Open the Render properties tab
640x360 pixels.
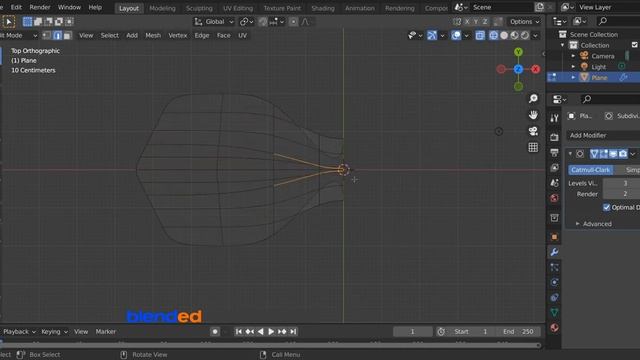tap(554, 137)
